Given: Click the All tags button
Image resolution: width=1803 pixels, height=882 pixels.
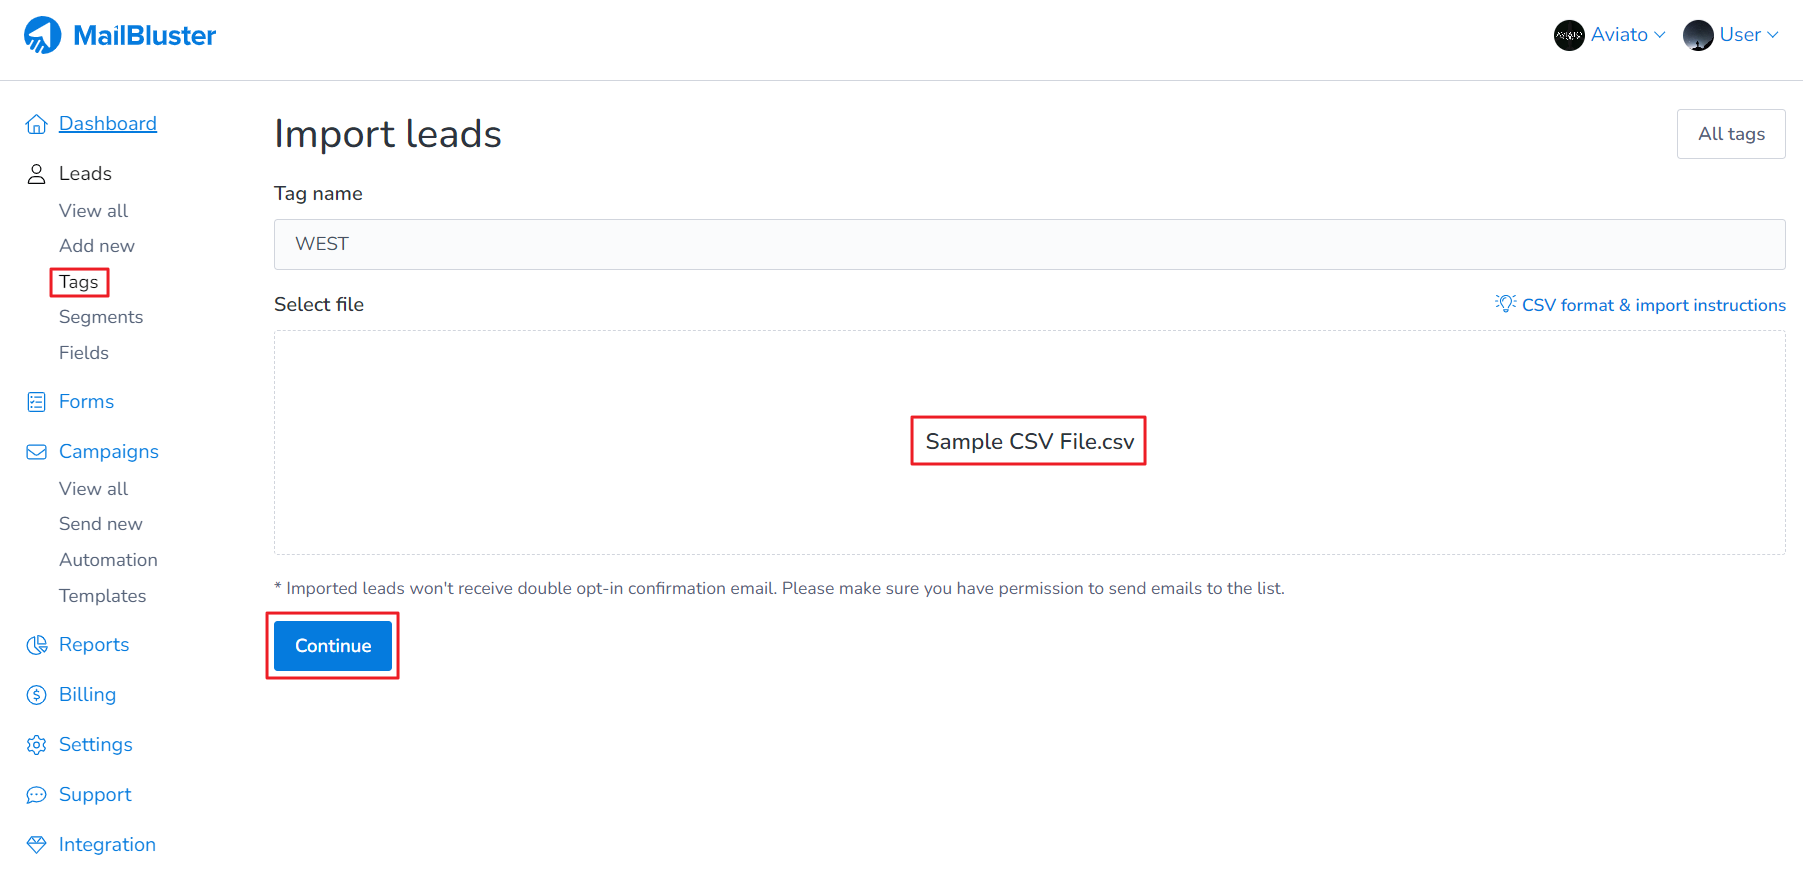Looking at the screenshot, I should [x=1731, y=133].
